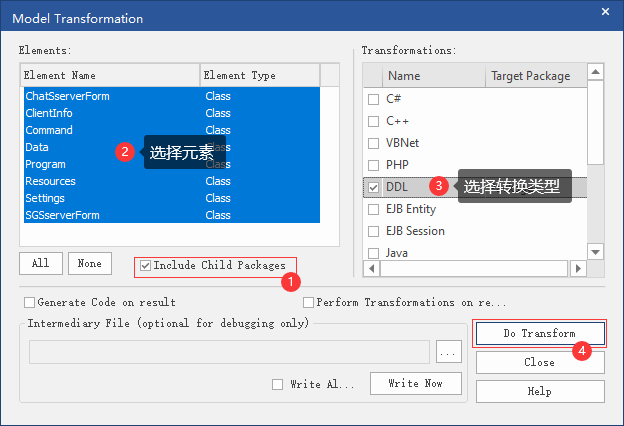Screen dimensions: 624x426
Task: Tick the EJB Entity checkbox
Action: pyautogui.click(x=373, y=209)
